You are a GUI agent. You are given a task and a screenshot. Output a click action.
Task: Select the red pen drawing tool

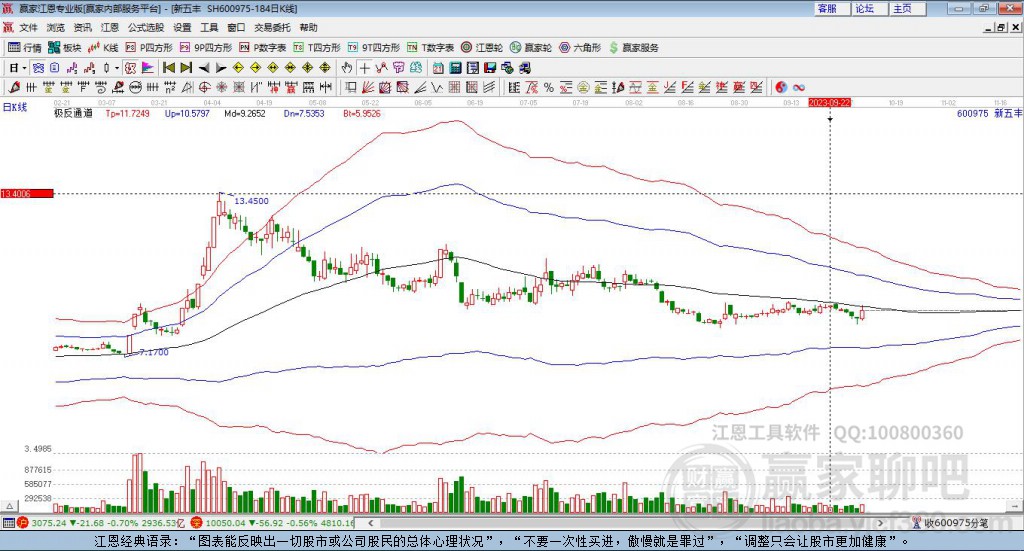[14, 87]
